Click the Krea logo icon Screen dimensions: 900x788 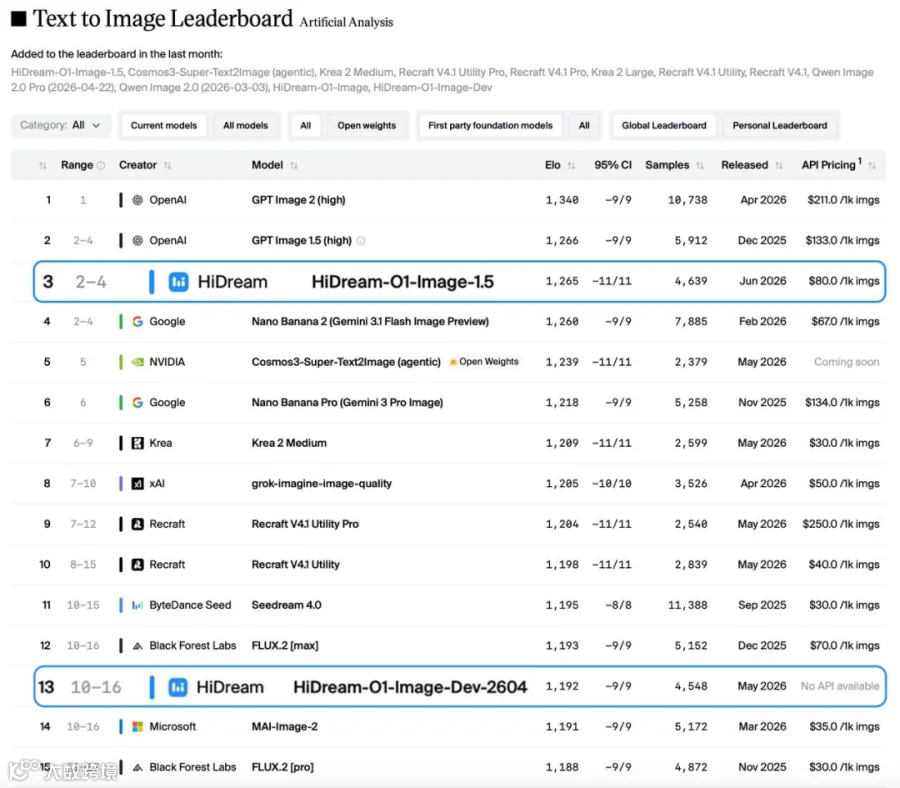point(138,443)
